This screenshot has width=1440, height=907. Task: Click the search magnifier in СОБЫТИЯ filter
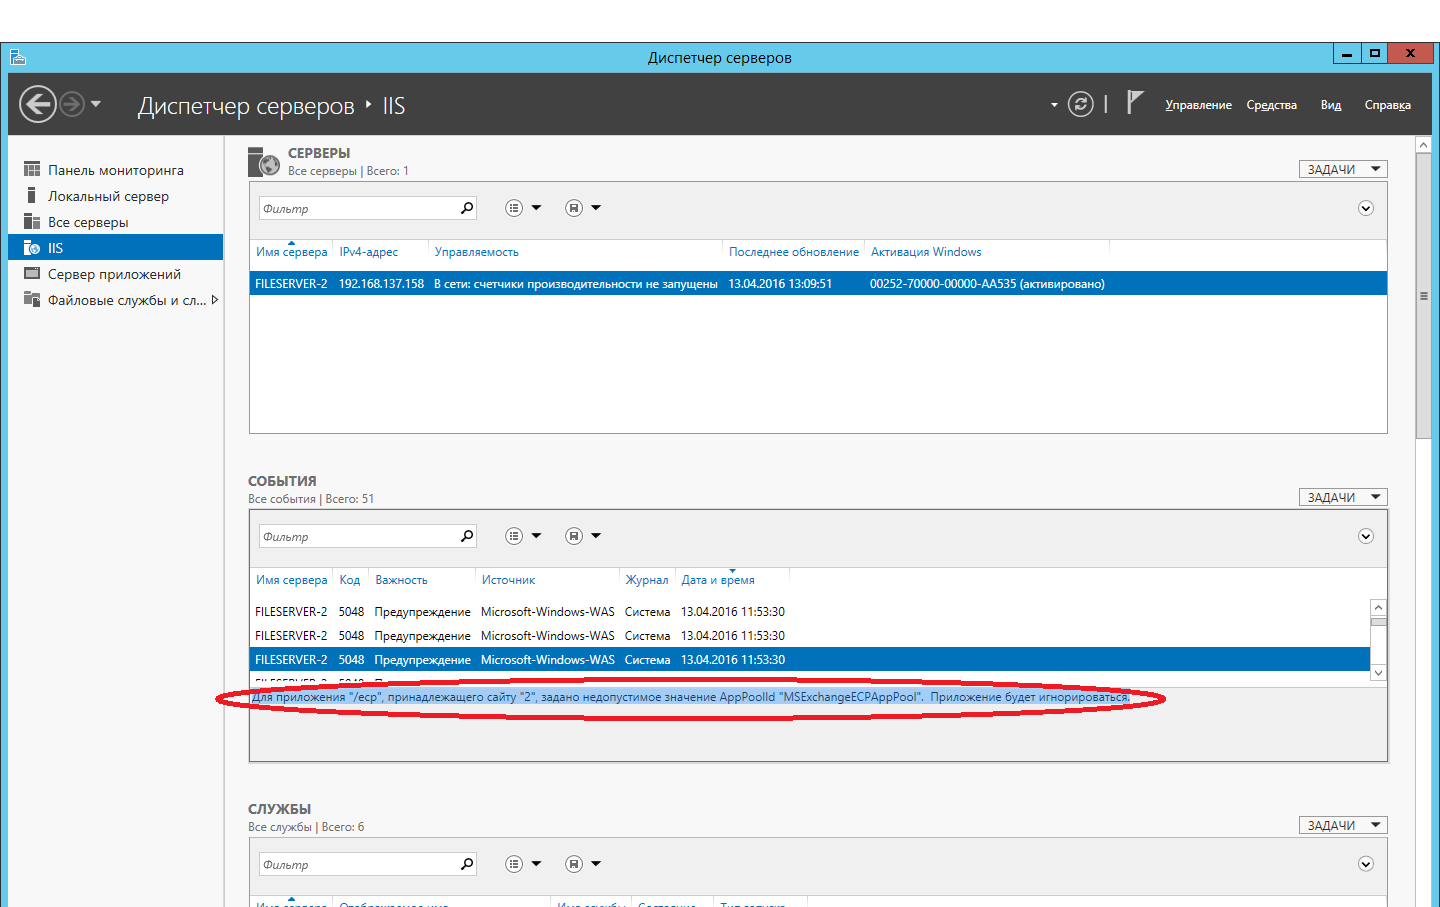click(x=467, y=536)
